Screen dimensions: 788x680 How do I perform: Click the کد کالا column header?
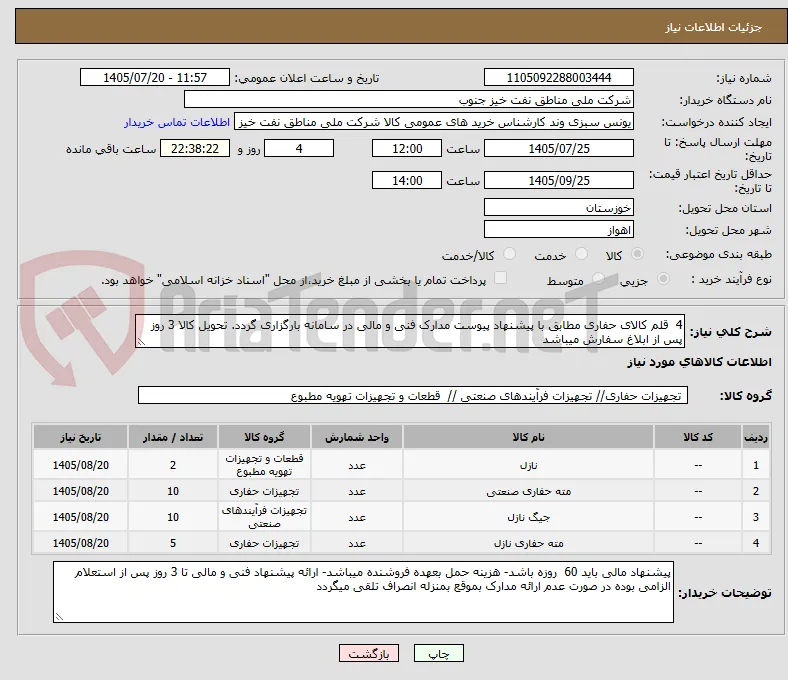click(x=698, y=437)
